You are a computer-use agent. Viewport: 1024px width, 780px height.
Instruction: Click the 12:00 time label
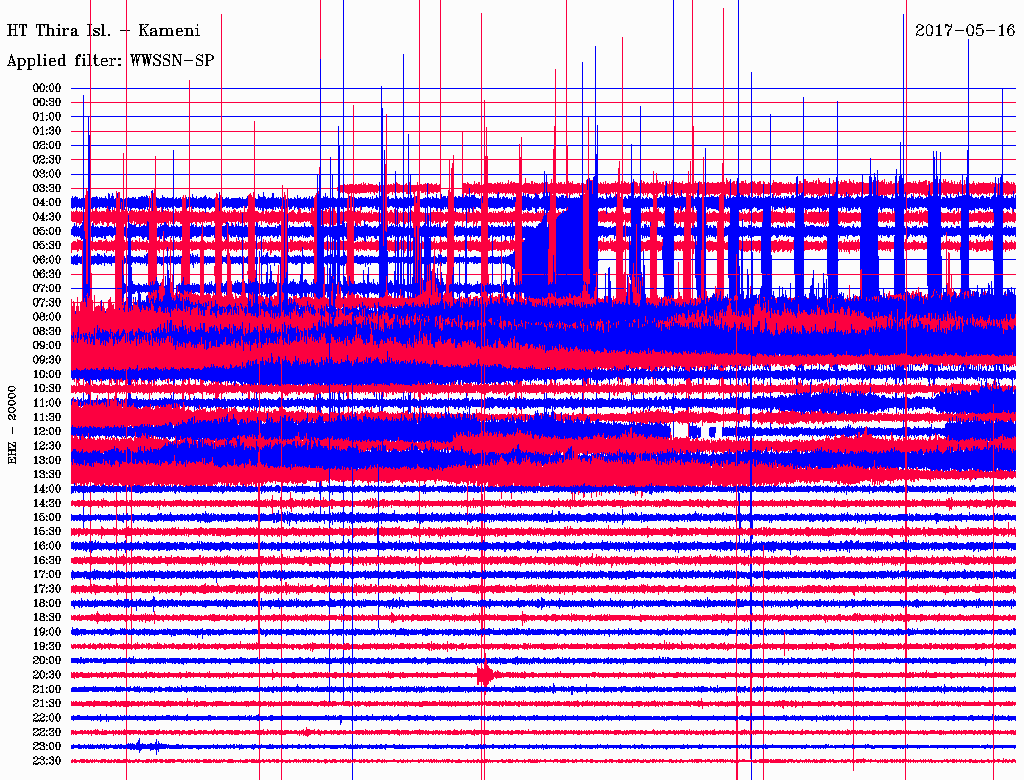pyautogui.click(x=47, y=432)
